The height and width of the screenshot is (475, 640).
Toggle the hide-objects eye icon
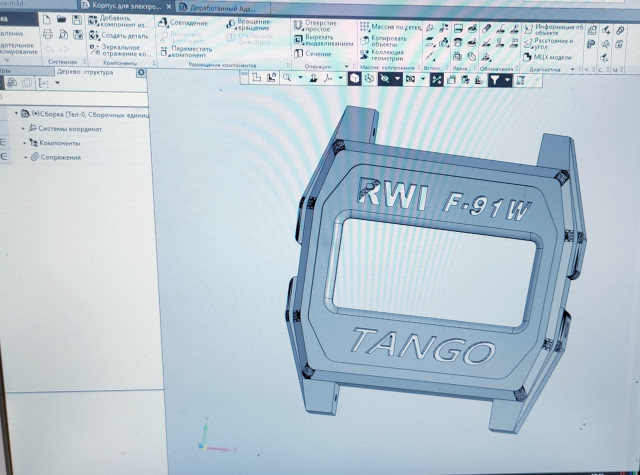pyautogui.click(x=385, y=77)
